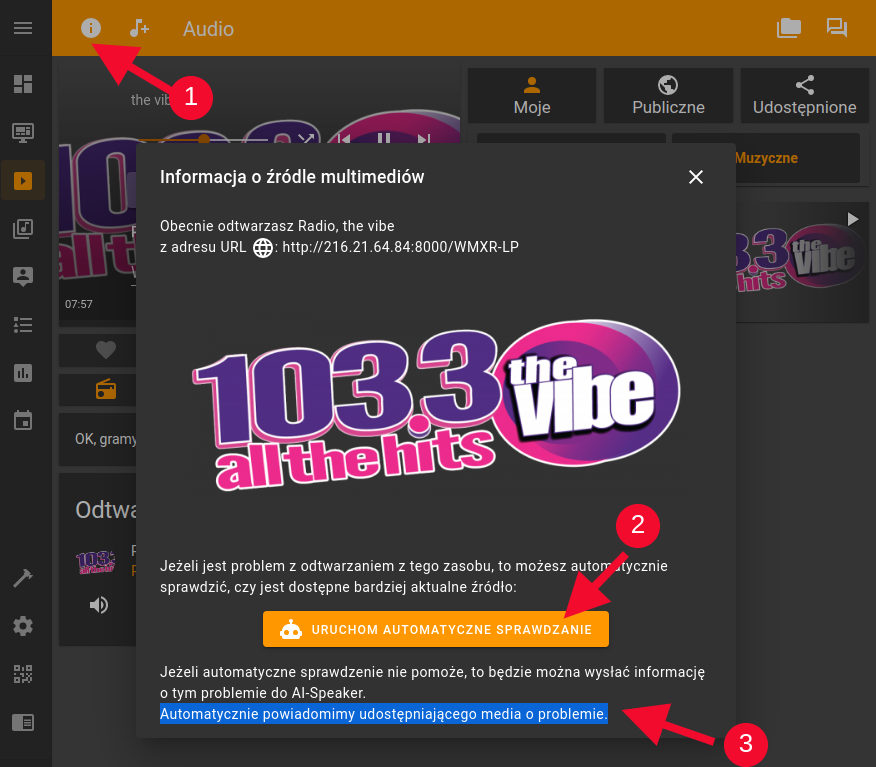Viewport: 876px width, 767px height.
Task: Skip to the next track
Action: click(x=425, y=138)
